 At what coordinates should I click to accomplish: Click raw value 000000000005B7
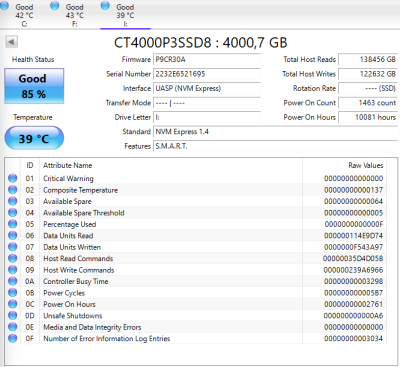[354, 293]
